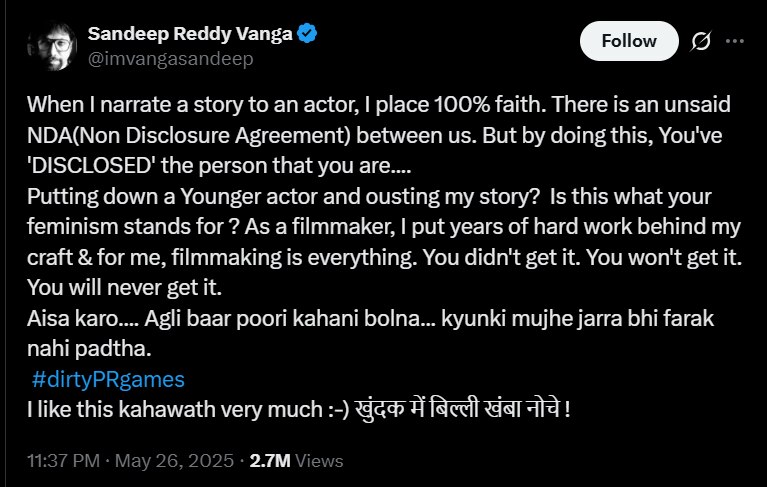This screenshot has width=767, height=487.
Task: Click the Sandeep Reddy Vanga display name
Action: coord(190,34)
